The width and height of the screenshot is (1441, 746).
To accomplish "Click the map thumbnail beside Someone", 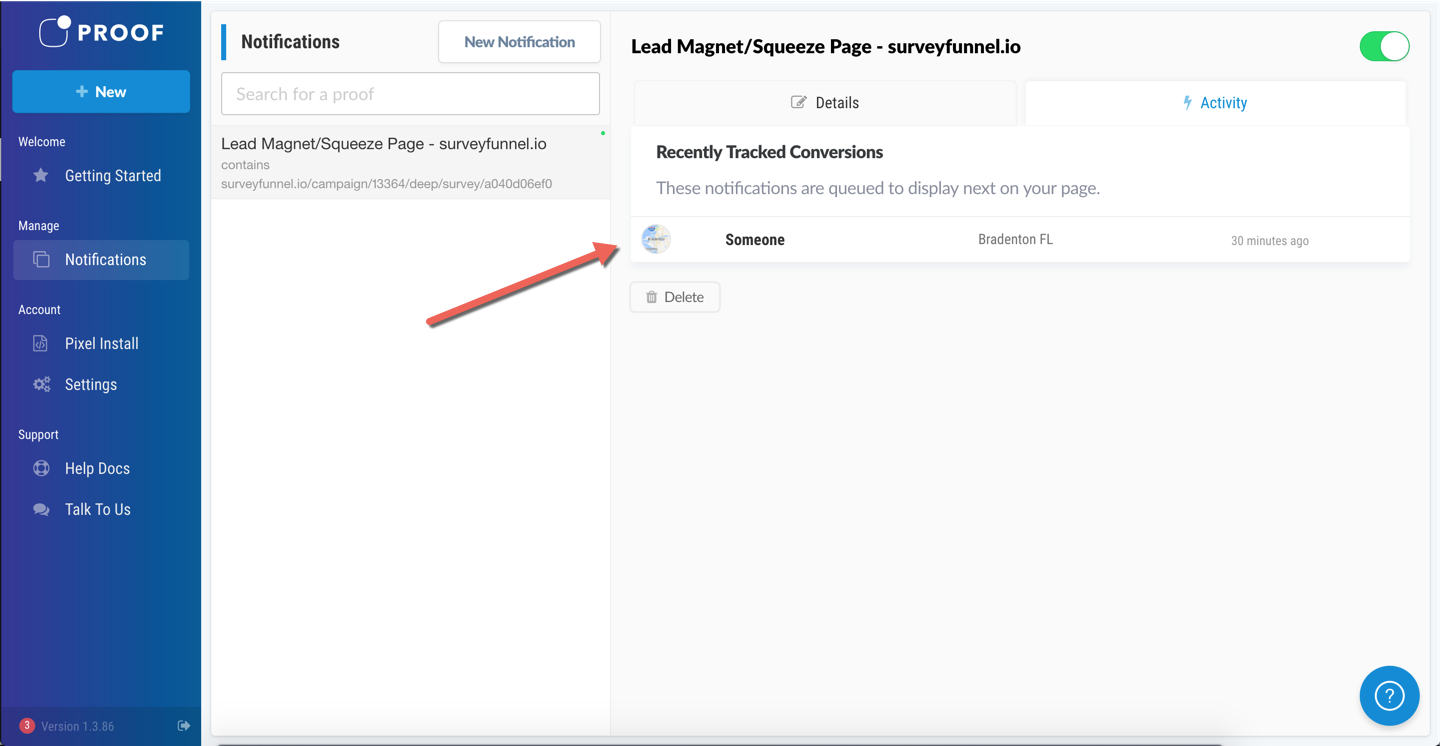I will 656,240.
